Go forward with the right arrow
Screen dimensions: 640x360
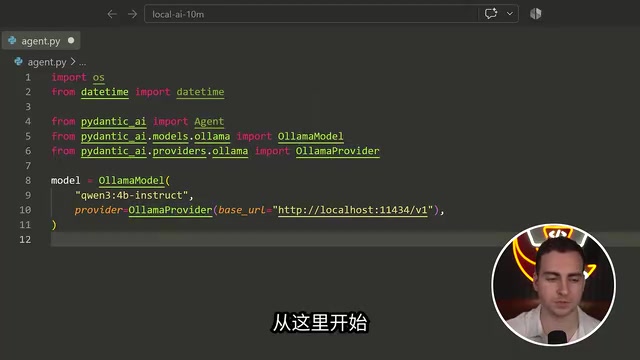(x=132, y=14)
